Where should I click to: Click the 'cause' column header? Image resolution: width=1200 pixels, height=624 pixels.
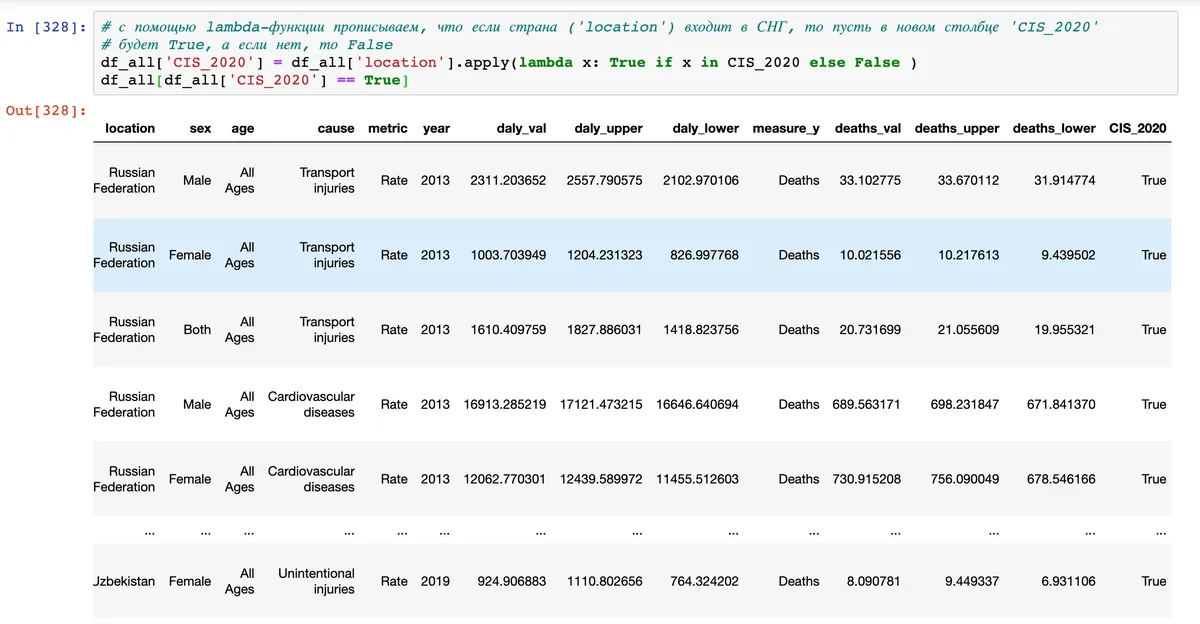pos(336,128)
